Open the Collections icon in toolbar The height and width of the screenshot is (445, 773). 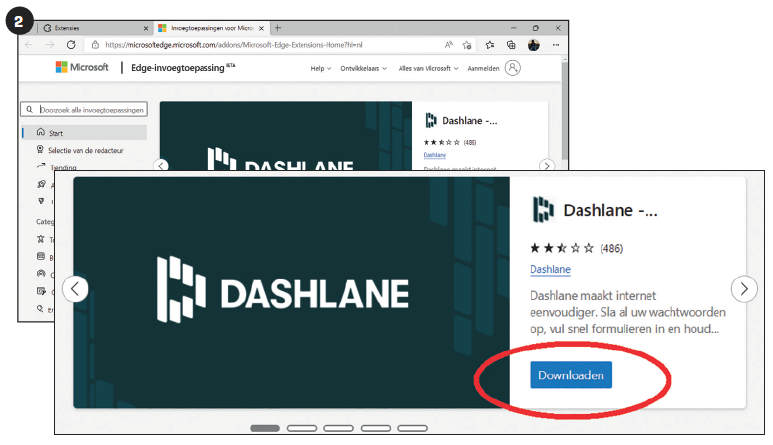[511, 45]
